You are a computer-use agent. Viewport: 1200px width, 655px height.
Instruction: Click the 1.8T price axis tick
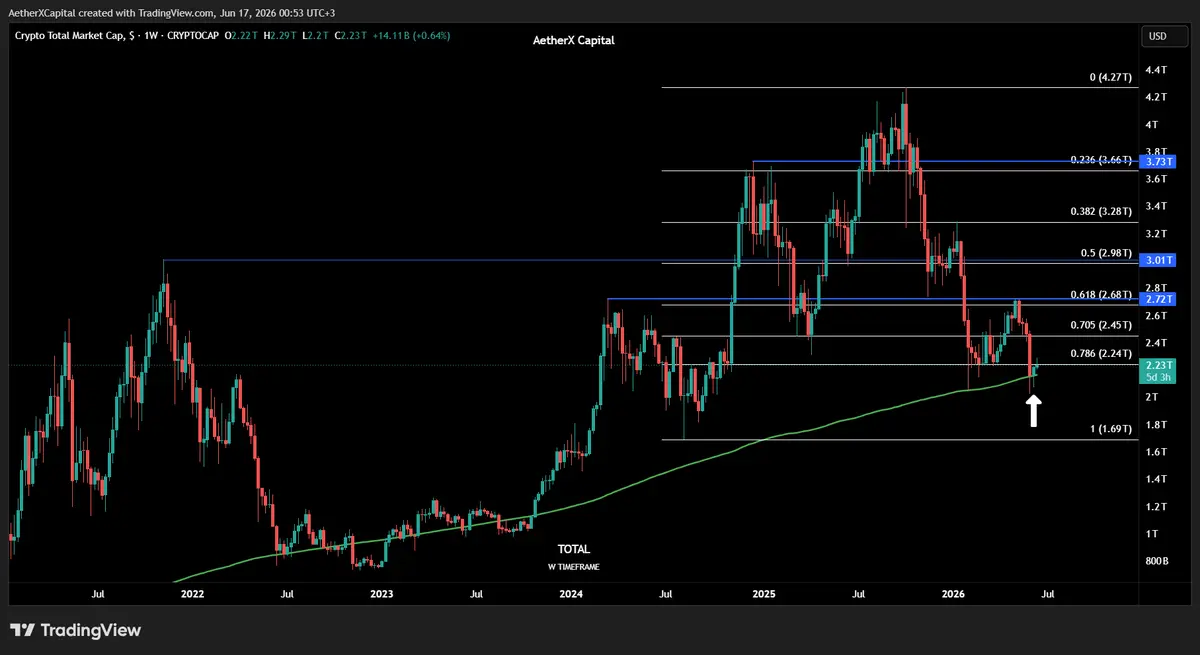(1156, 425)
